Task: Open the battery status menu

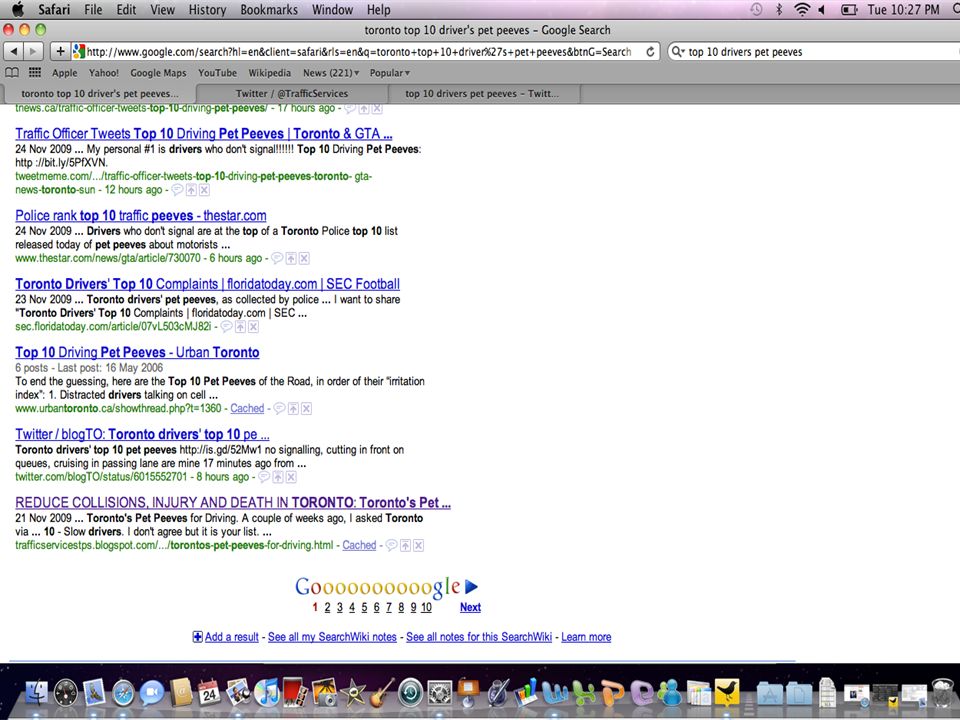Action: coord(849,9)
